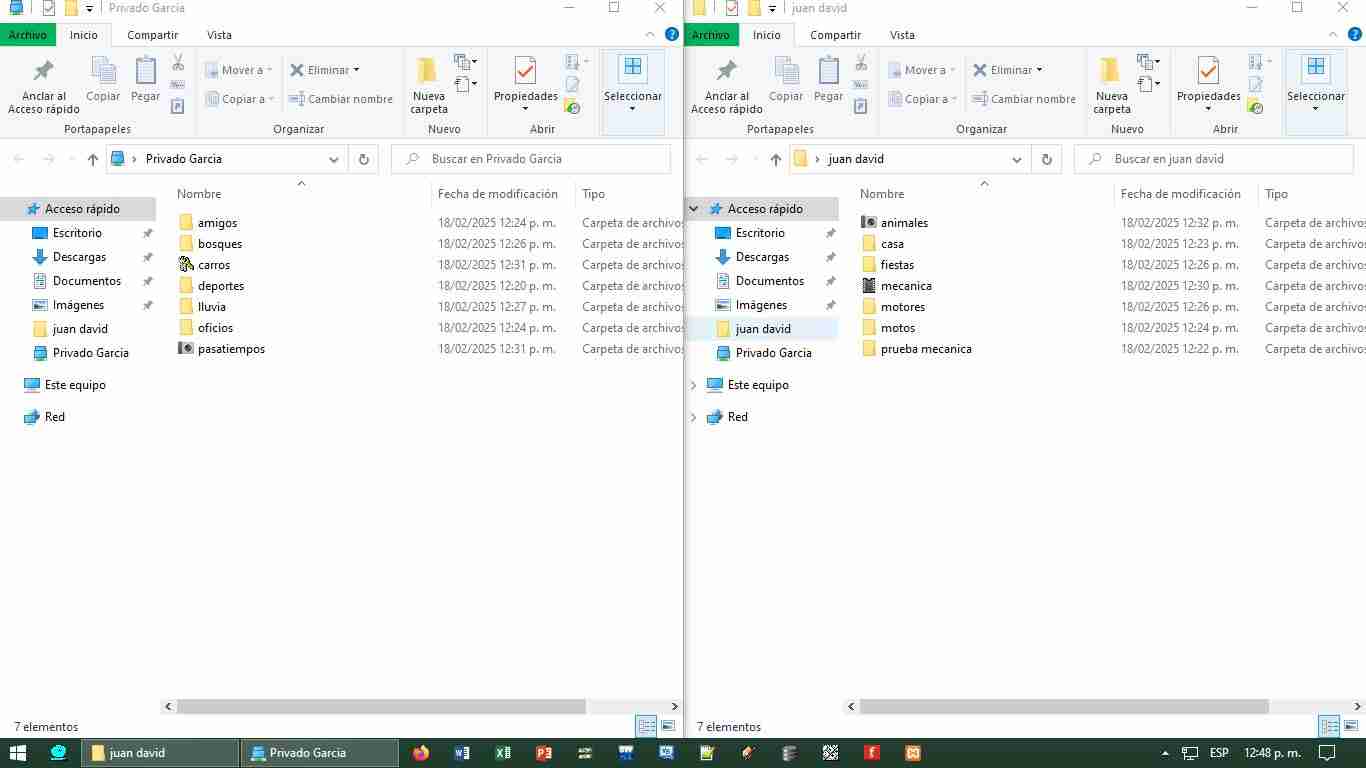Select Imágenes in juan david navigation pane

[x=761, y=305]
